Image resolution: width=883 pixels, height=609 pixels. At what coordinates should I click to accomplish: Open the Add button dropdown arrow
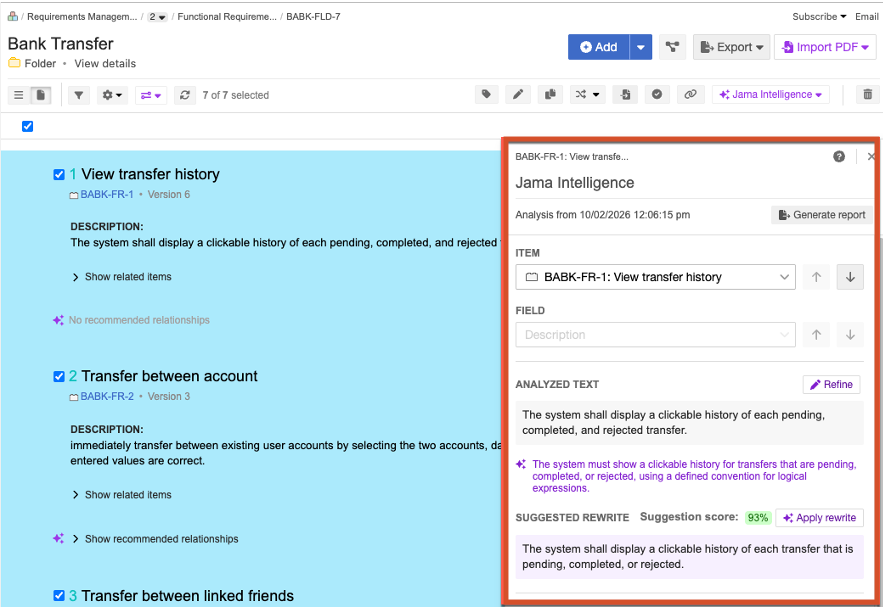[x=641, y=47]
